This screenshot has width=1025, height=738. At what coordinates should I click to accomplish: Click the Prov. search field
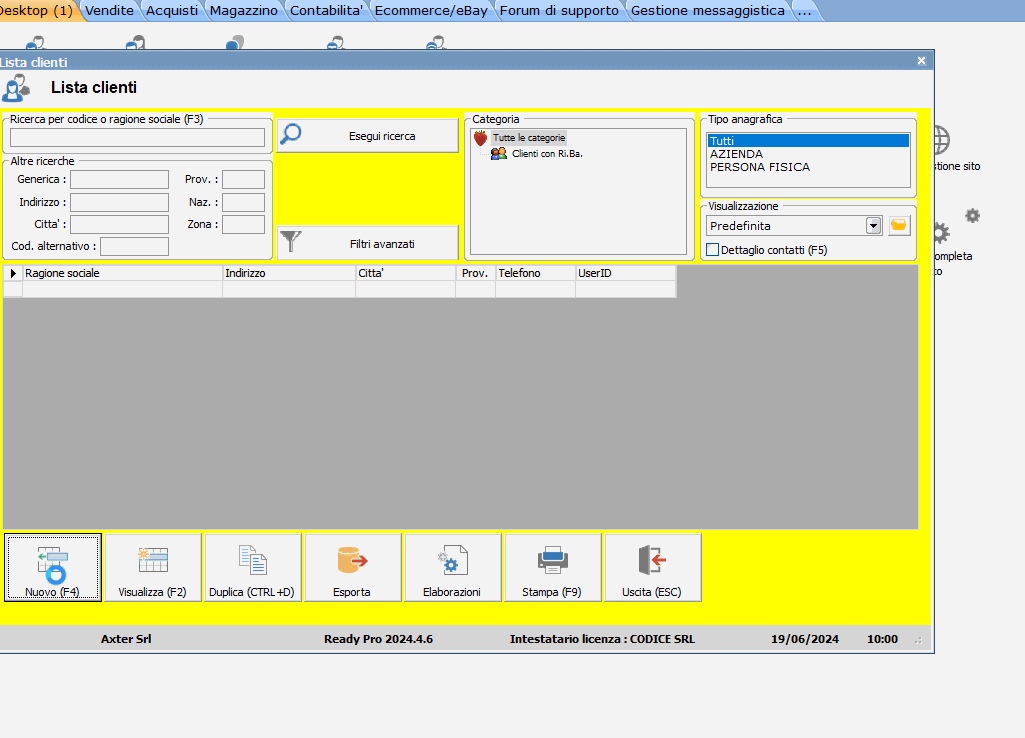pyautogui.click(x=243, y=179)
